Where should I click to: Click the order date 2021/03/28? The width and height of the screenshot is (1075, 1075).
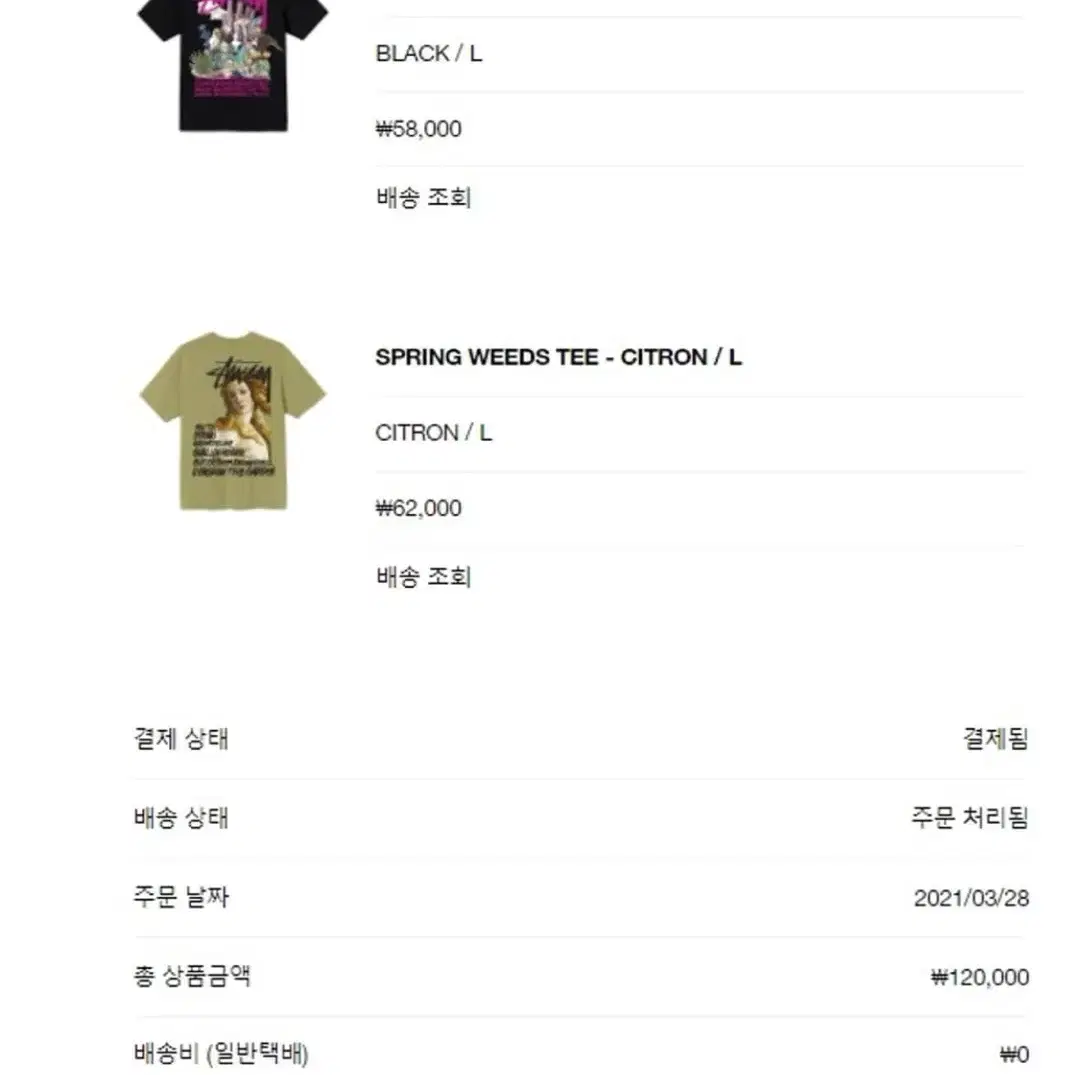[x=971, y=898]
